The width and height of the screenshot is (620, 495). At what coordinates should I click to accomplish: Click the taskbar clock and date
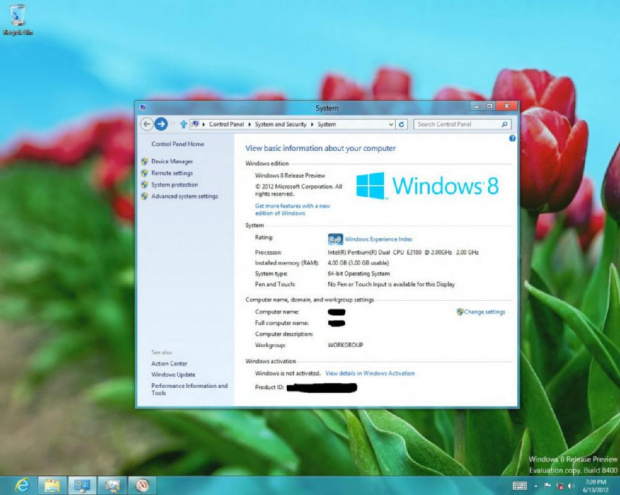595,486
